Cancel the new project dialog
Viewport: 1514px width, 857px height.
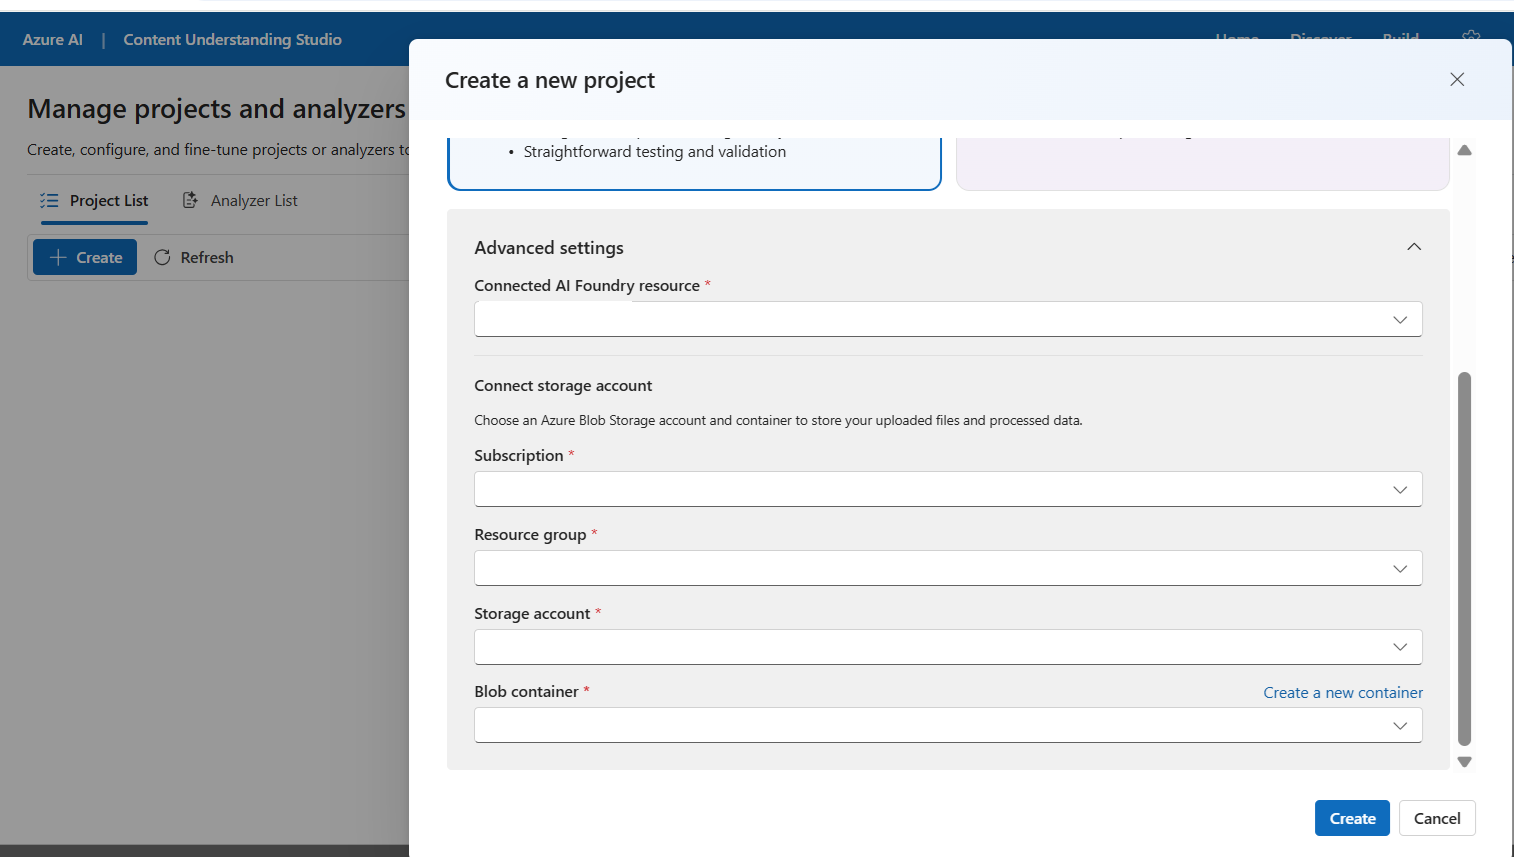click(1436, 818)
